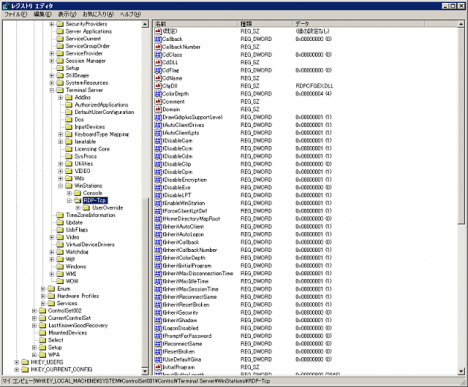Screen dimensions: 468x387
Task: Click the (既定) default value icon
Action: pos(158,31)
